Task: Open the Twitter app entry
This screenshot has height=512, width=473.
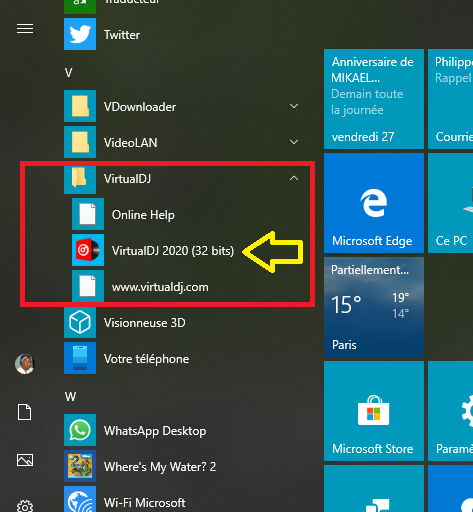Action: pos(185,34)
